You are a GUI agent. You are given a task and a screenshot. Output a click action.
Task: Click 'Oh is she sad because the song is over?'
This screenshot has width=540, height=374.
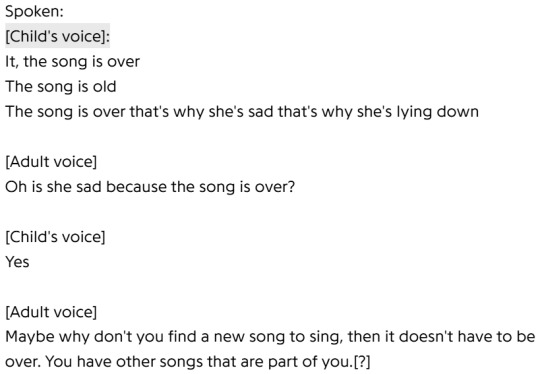pos(150,187)
